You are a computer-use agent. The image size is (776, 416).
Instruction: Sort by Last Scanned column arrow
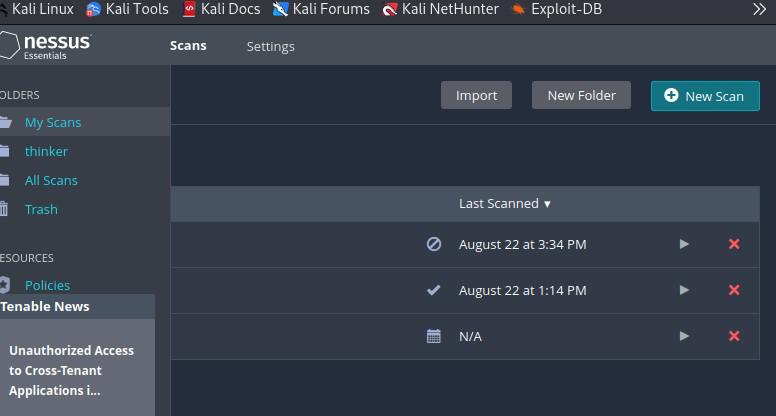click(x=547, y=204)
